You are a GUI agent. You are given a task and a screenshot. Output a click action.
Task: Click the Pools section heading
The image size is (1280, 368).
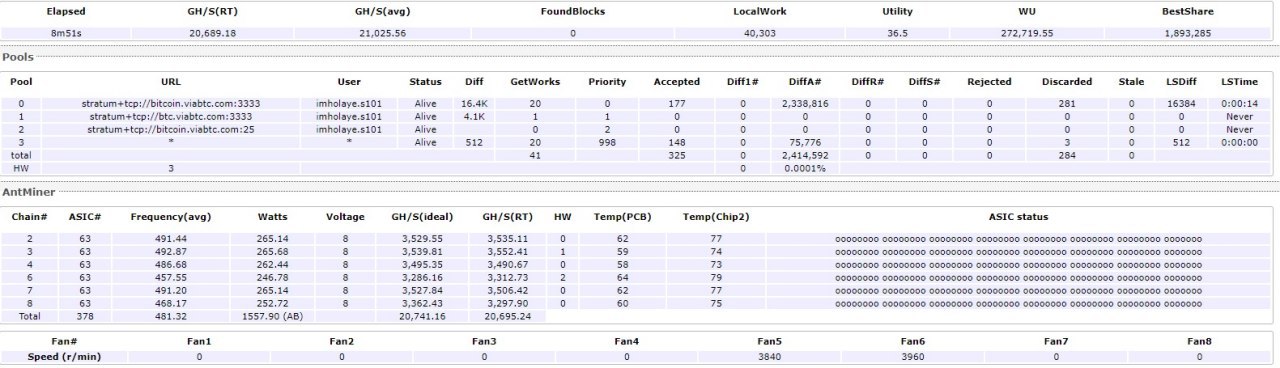[18, 57]
